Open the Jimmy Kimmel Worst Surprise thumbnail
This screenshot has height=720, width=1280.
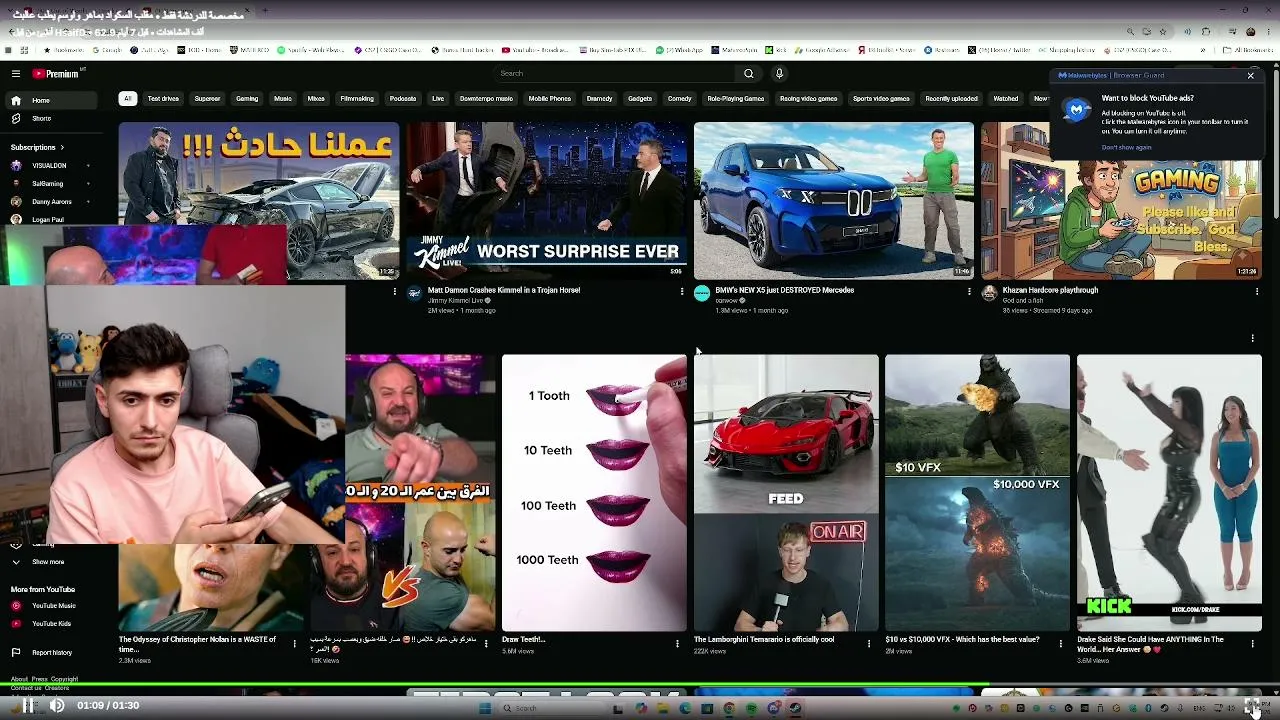click(546, 201)
